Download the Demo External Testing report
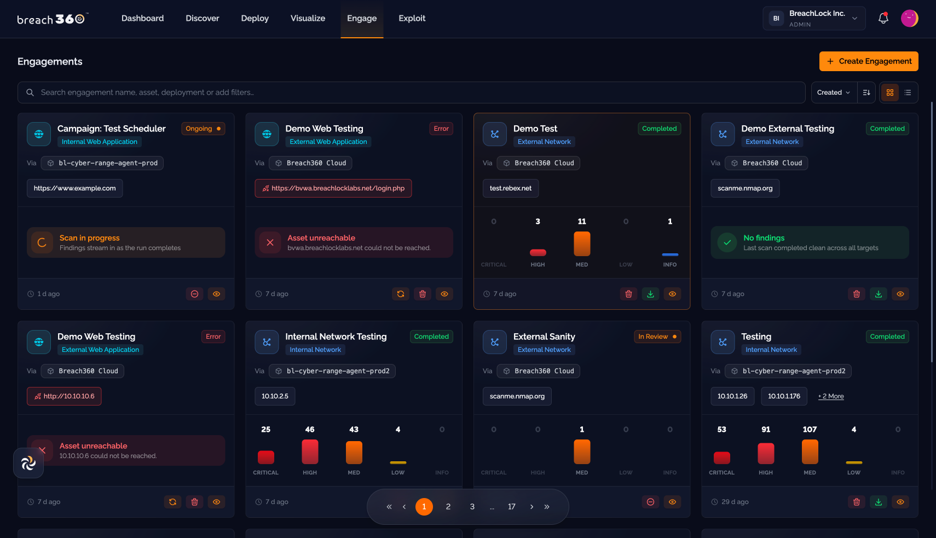The width and height of the screenshot is (936, 538). coord(879,294)
